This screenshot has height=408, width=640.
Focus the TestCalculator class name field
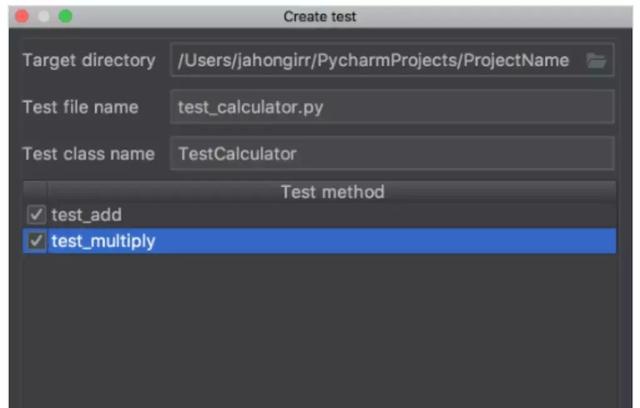point(392,154)
